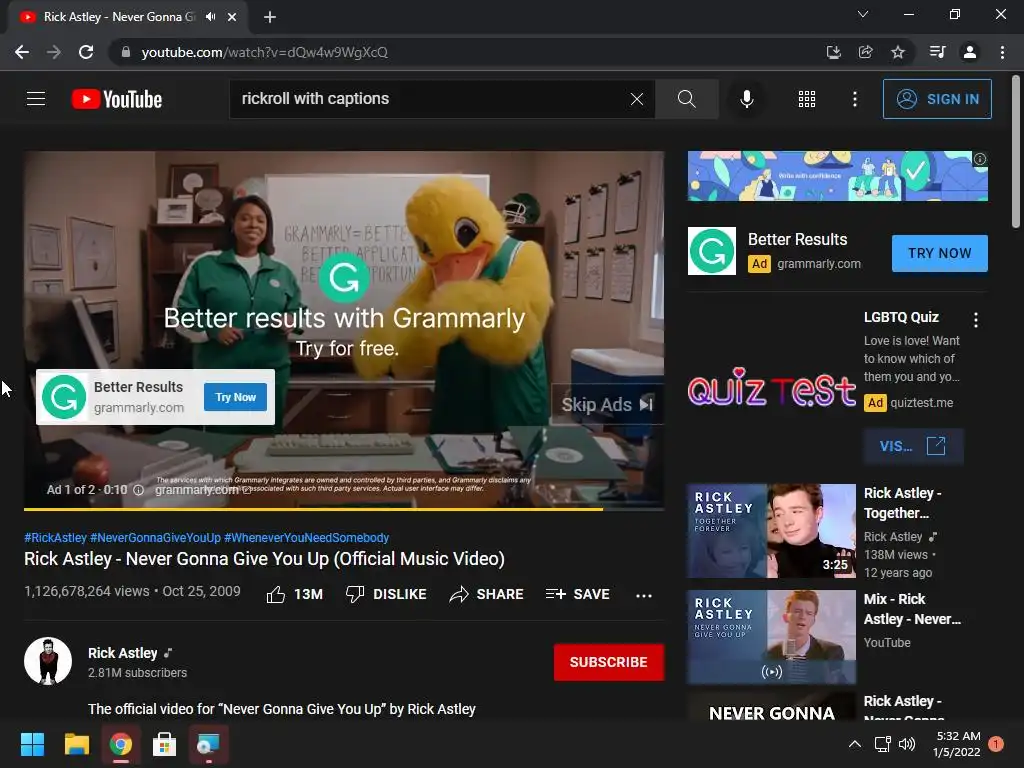Click the red SUBSCRIBE button
The width and height of the screenshot is (1024, 768).
pos(609,662)
